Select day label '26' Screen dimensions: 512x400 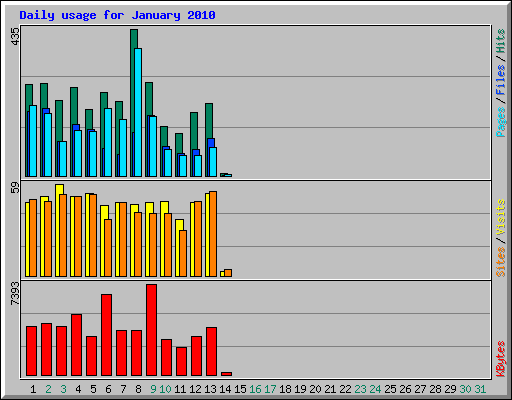tap(405, 389)
